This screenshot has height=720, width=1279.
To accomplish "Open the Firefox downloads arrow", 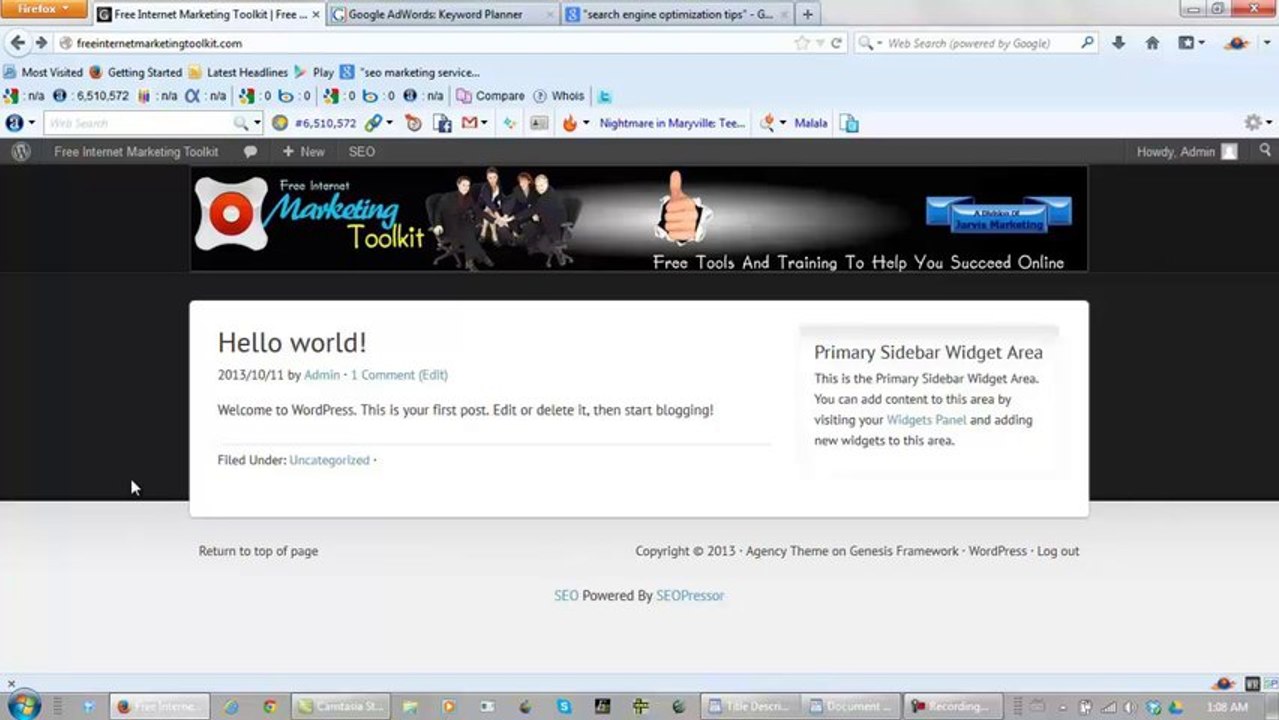I will click(x=1118, y=43).
